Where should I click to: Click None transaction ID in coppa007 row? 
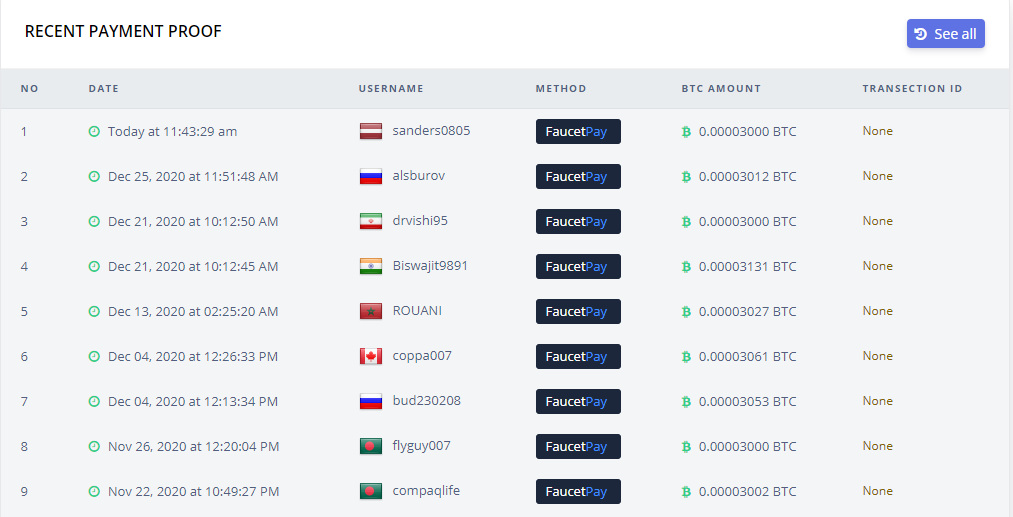[x=877, y=356]
